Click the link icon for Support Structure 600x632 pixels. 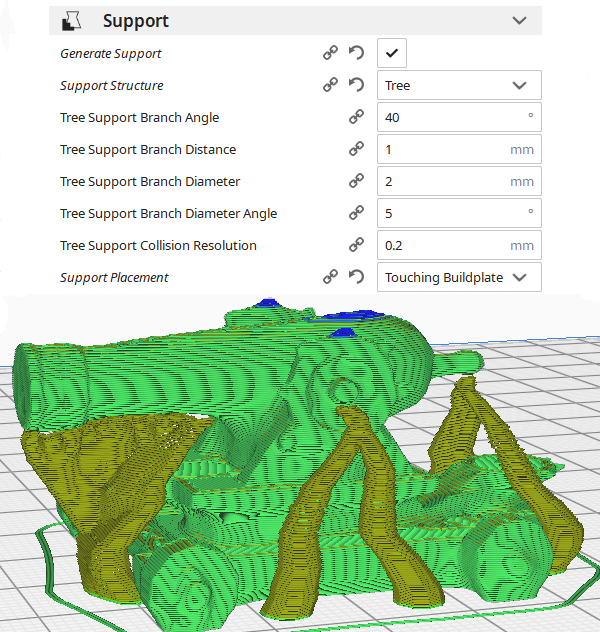(x=330, y=85)
